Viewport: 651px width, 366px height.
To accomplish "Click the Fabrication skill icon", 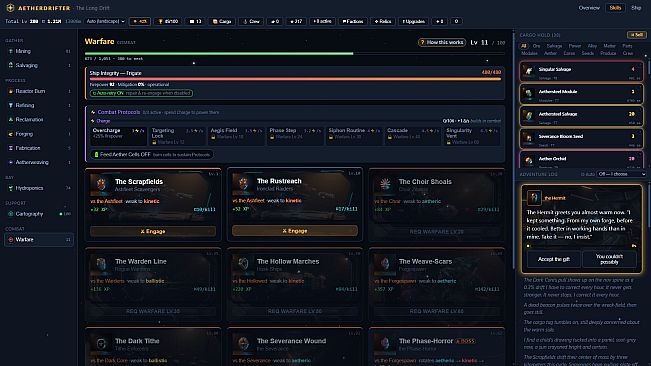I will [11, 148].
